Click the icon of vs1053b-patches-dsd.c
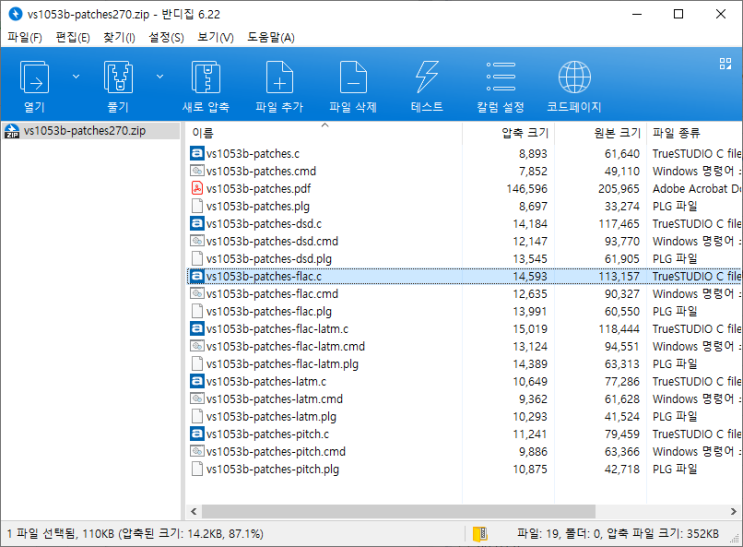This screenshot has width=743, height=547. 197,223
